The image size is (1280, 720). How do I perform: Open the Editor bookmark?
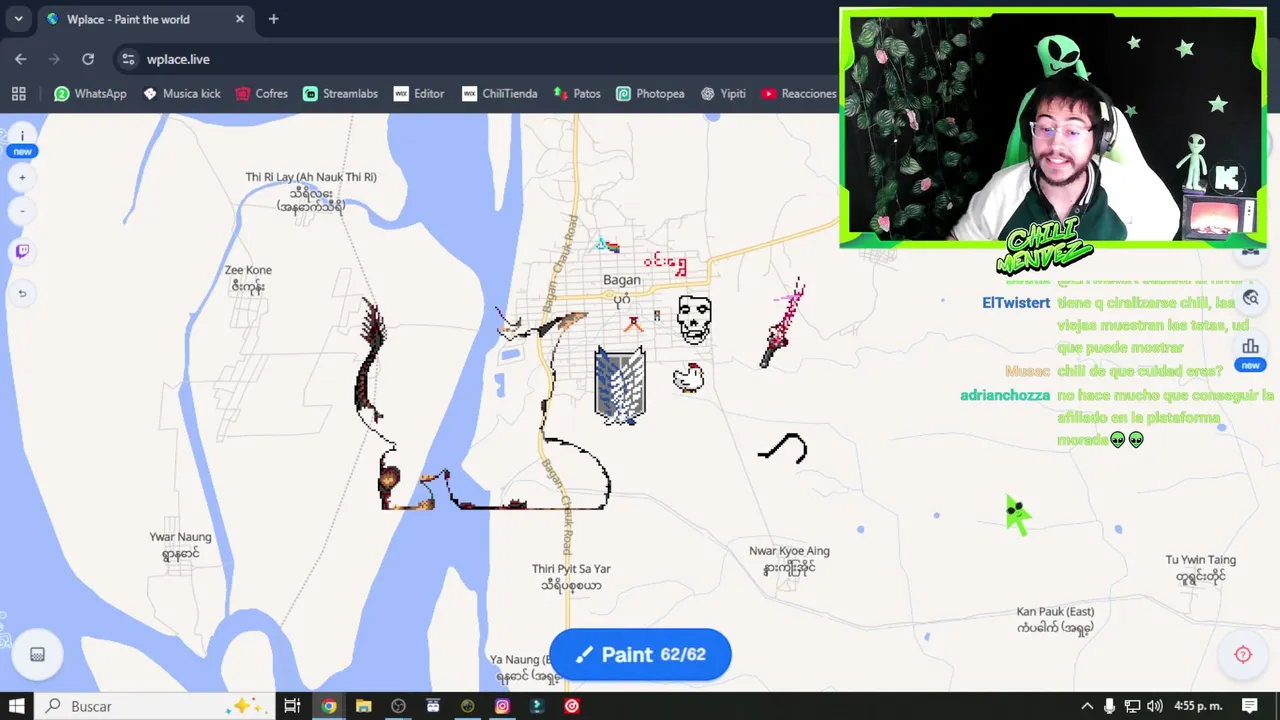[x=418, y=93]
